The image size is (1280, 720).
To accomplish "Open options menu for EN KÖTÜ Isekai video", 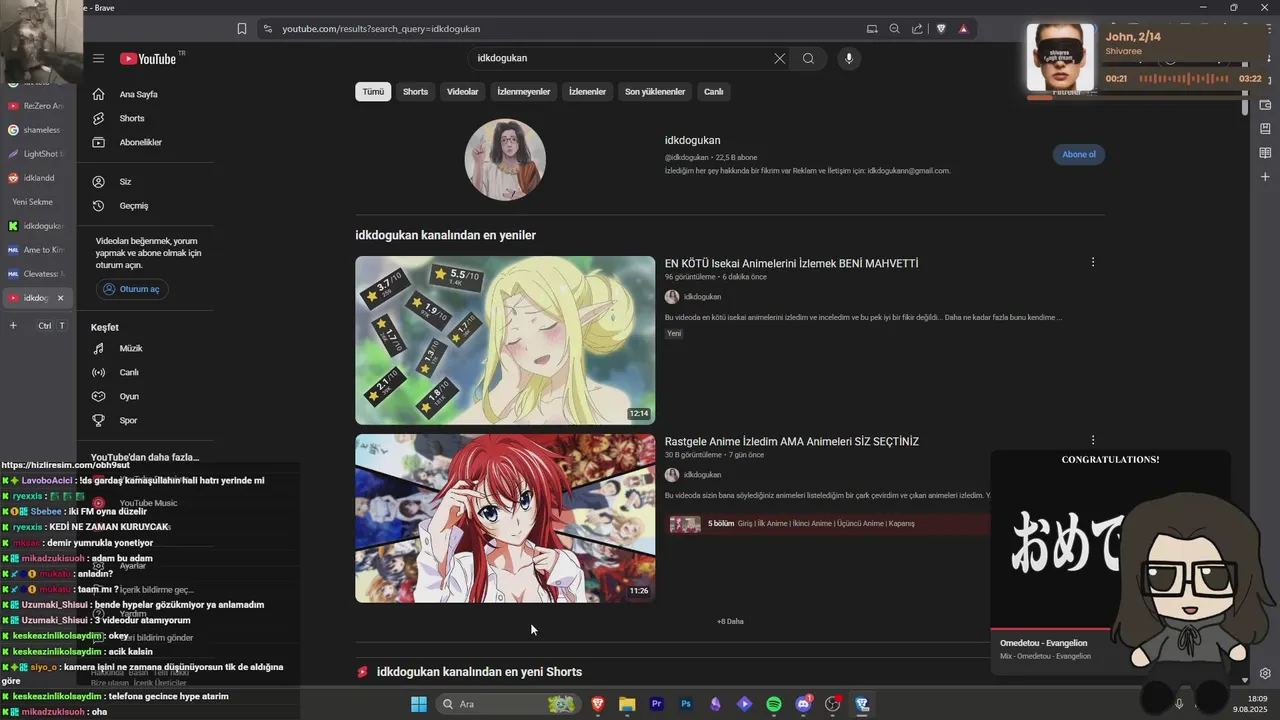I will click(x=1093, y=262).
